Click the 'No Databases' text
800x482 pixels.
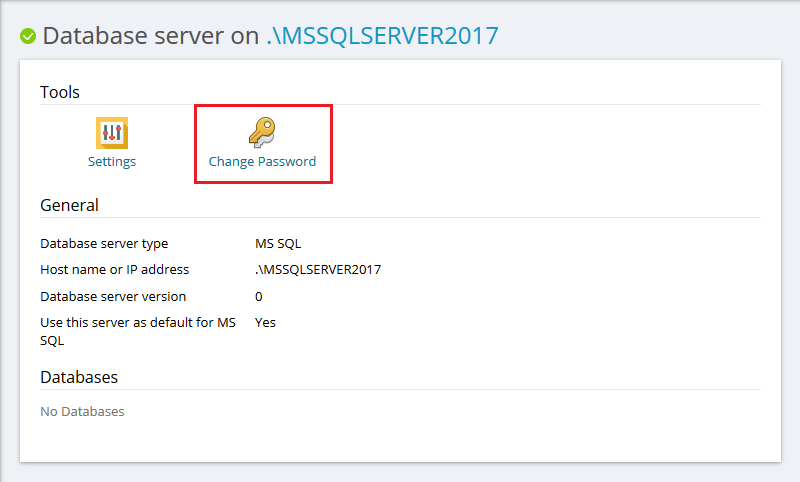[x=82, y=412]
